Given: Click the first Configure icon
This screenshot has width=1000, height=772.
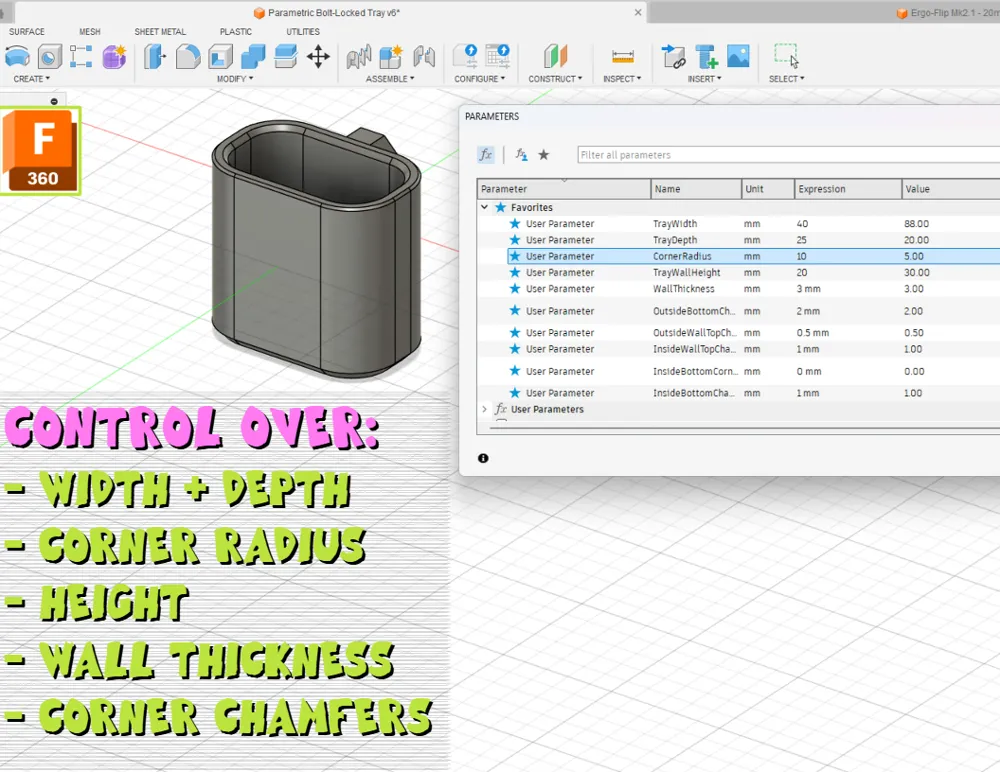Looking at the screenshot, I should 466,56.
